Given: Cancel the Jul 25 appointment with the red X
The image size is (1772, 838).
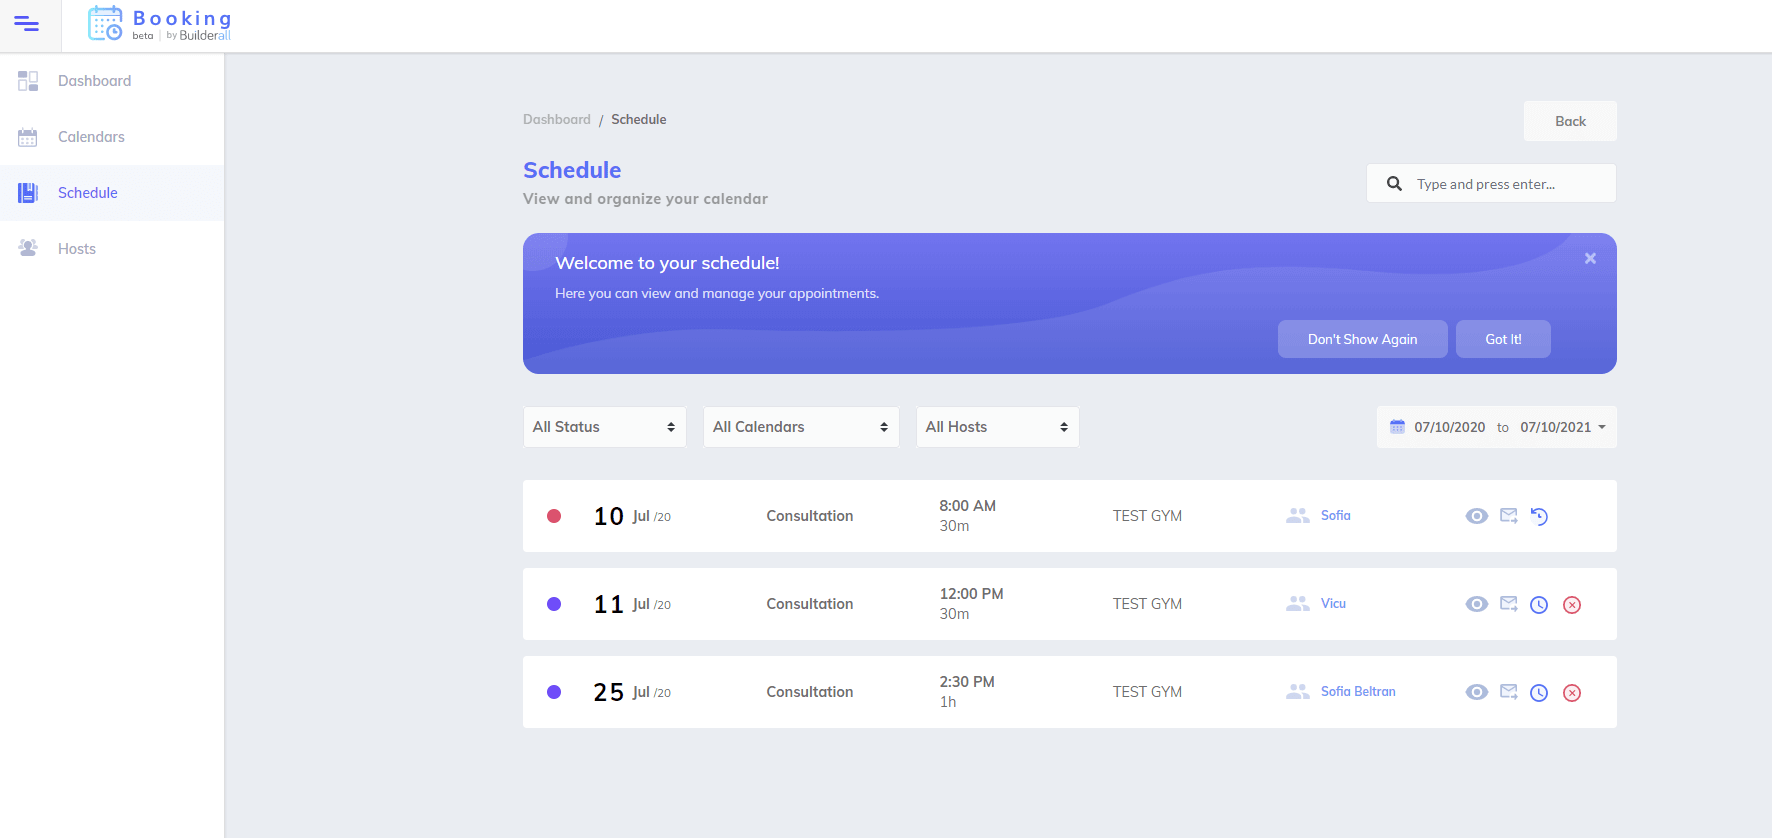Looking at the screenshot, I should [x=1572, y=693].
